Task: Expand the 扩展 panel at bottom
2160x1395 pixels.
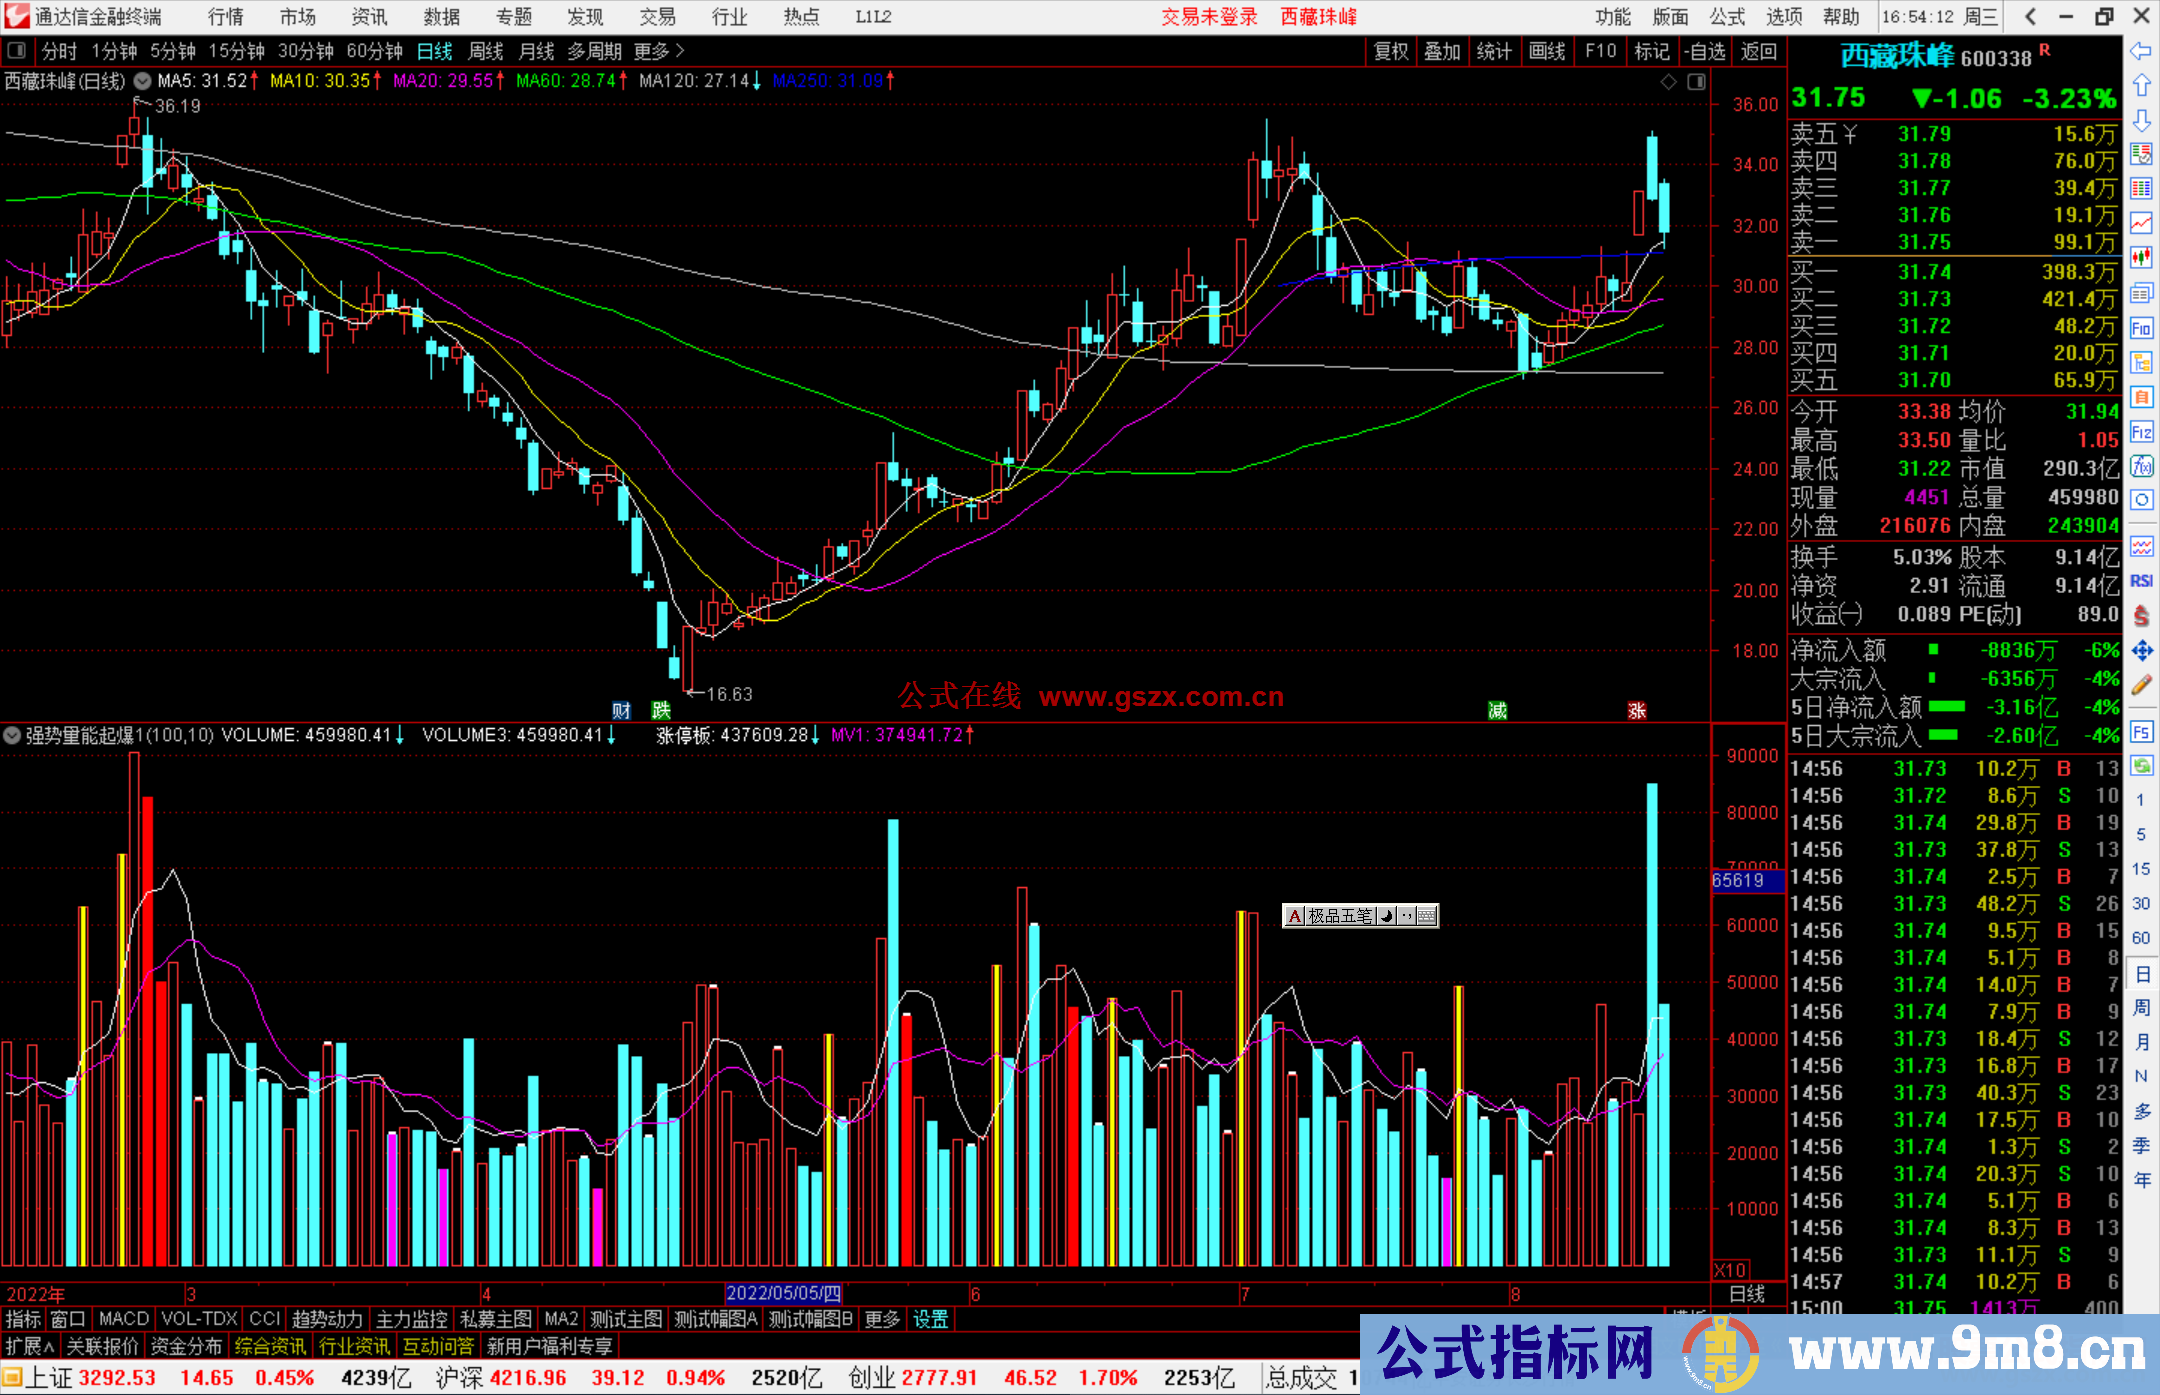Action: (x=30, y=1346)
